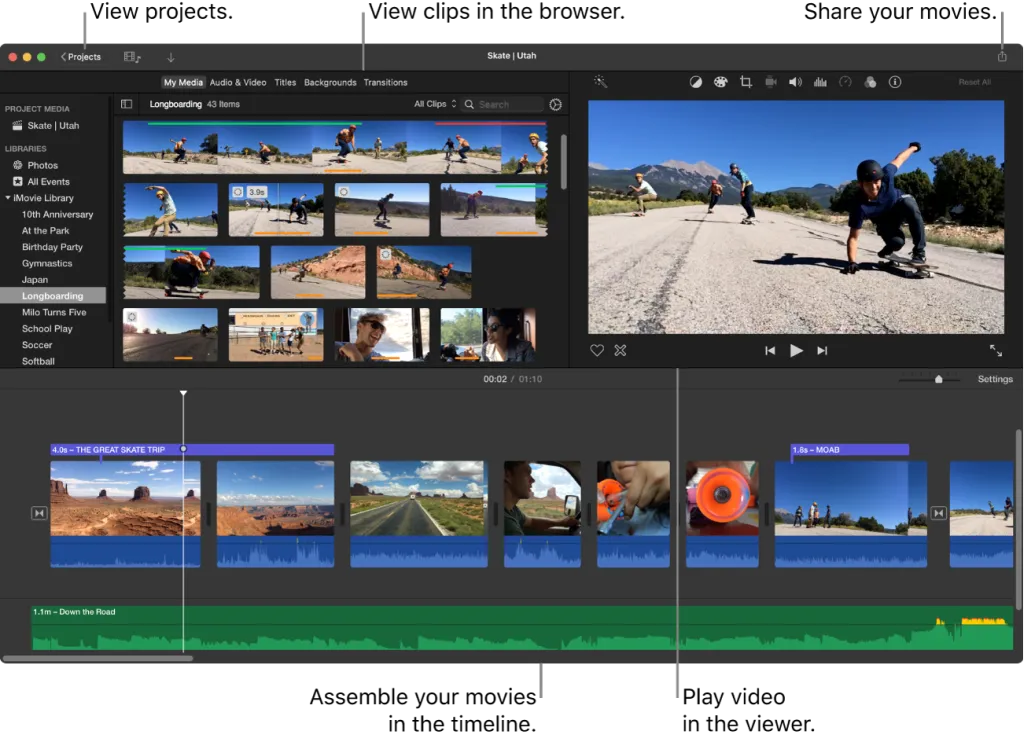Select the Japan event

tap(35, 280)
